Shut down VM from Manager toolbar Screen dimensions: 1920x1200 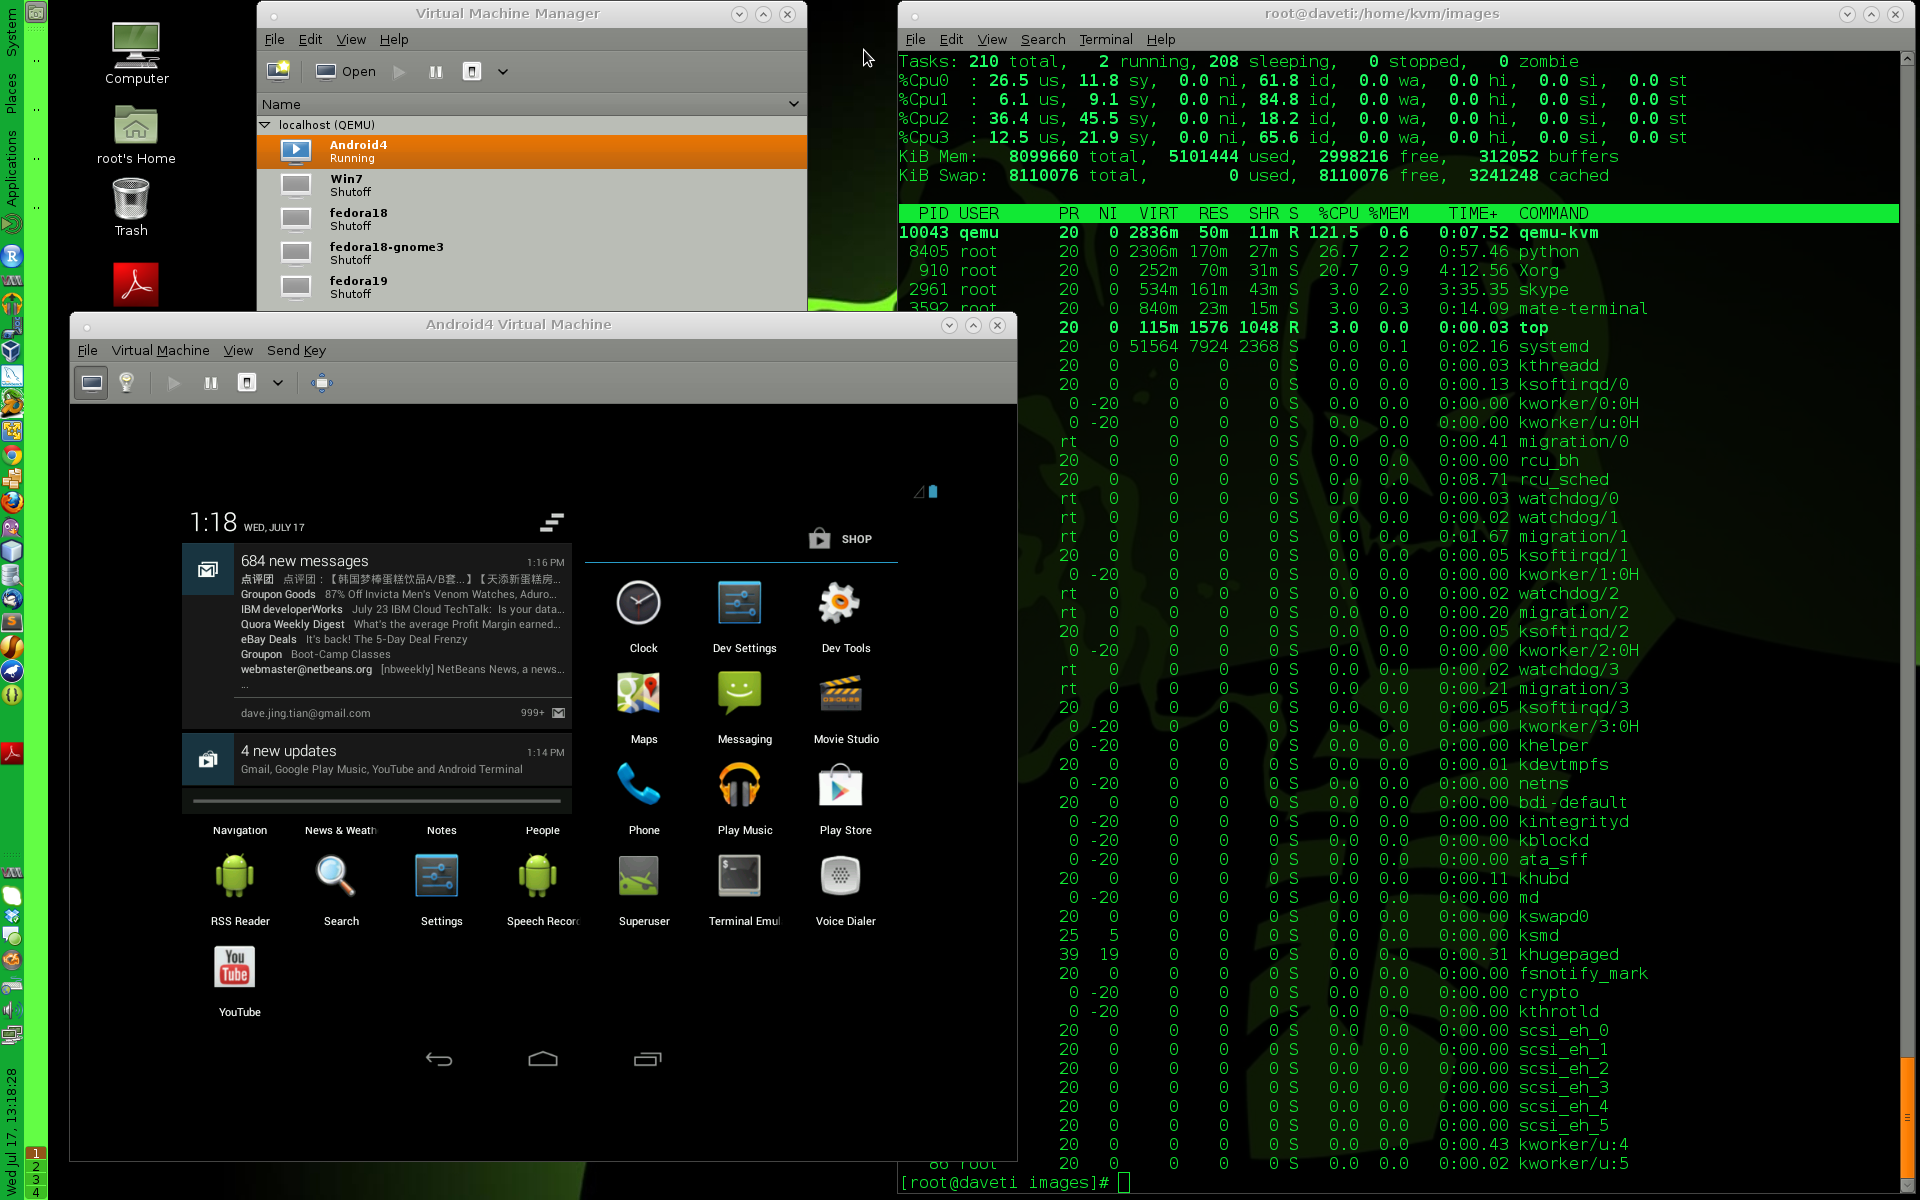coord(472,71)
